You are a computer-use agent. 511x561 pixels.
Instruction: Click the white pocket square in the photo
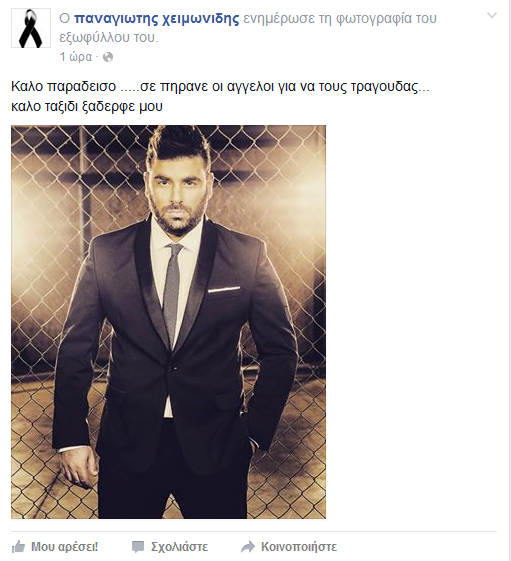tap(224, 289)
